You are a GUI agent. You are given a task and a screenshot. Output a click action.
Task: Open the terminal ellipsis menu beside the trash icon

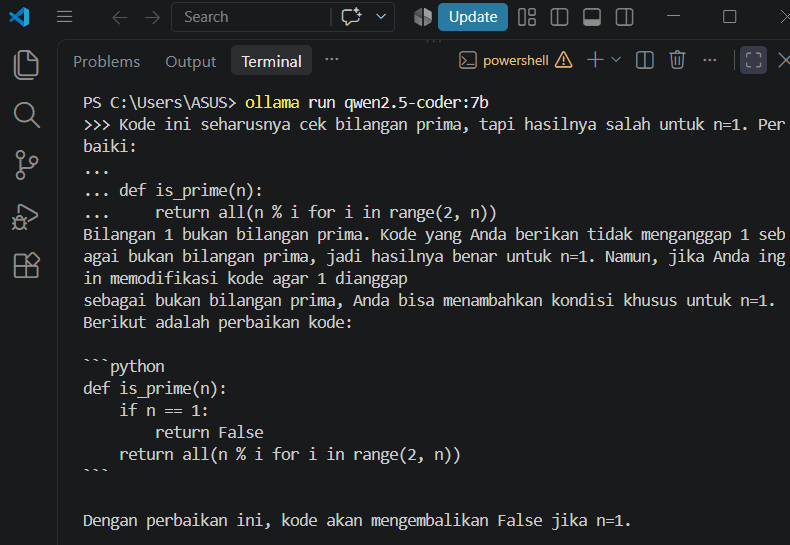pos(709,60)
